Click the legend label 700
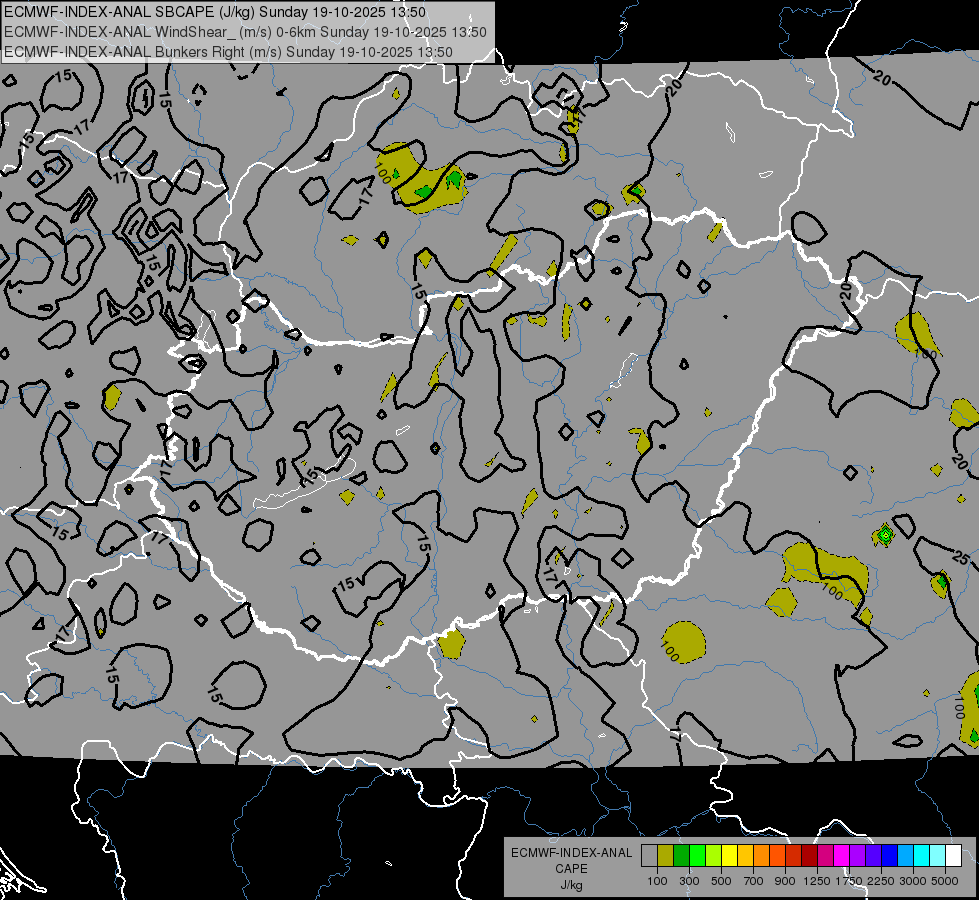979x900 pixels. (754, 881)
